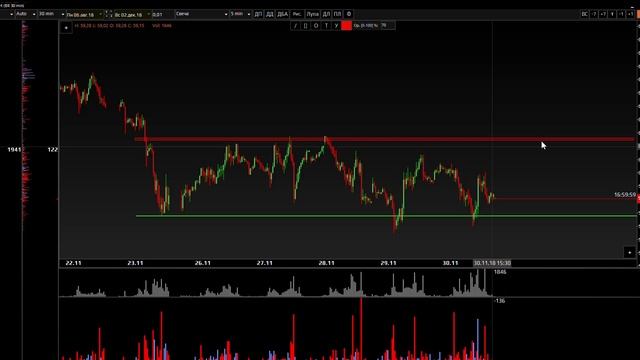Select the green support level line
640x360 pixels.
386,216
